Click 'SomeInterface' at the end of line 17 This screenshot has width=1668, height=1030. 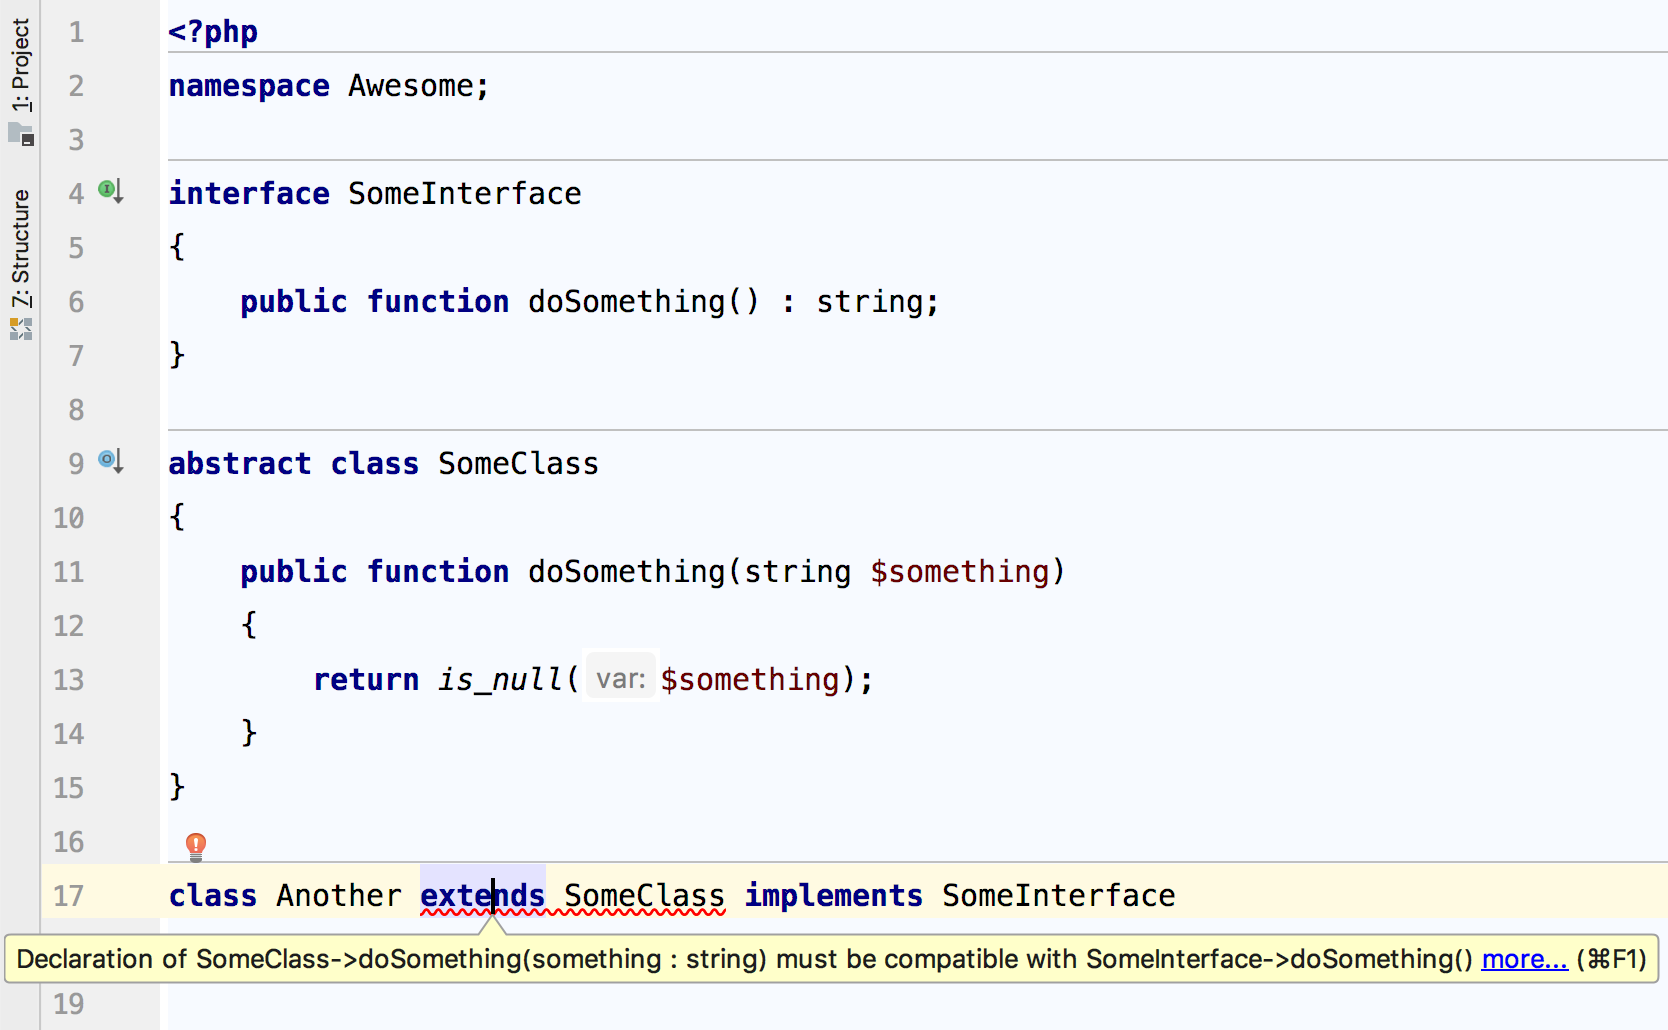[x=1058, y=895]
